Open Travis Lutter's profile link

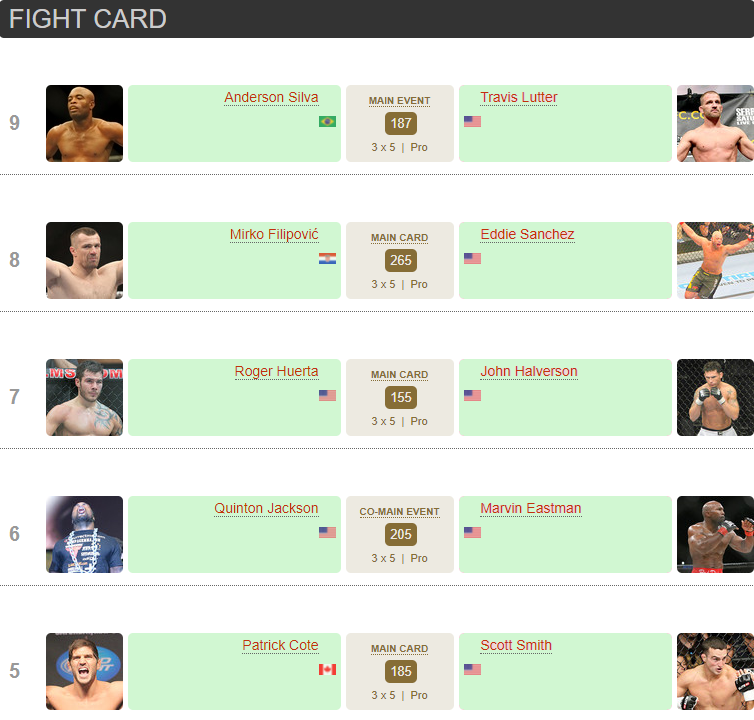pyautogui.click(x=518, y=97)
